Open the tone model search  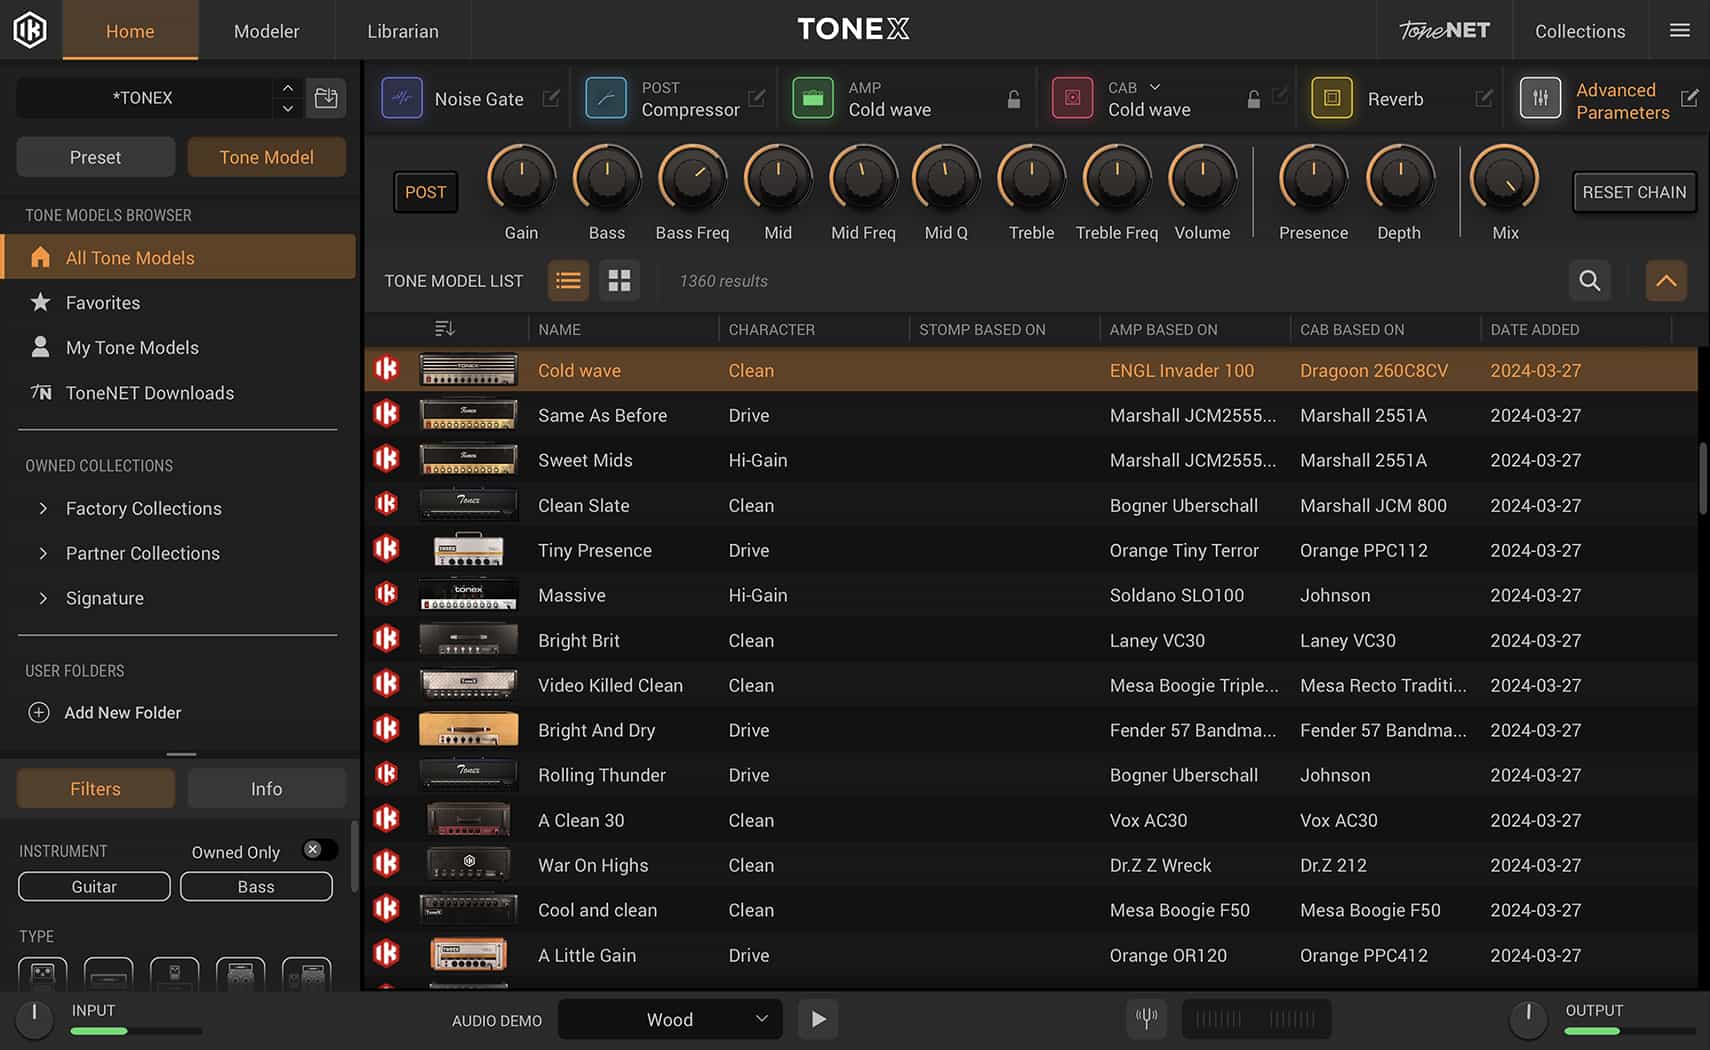pyautogui.click(x=1589, y=281)
